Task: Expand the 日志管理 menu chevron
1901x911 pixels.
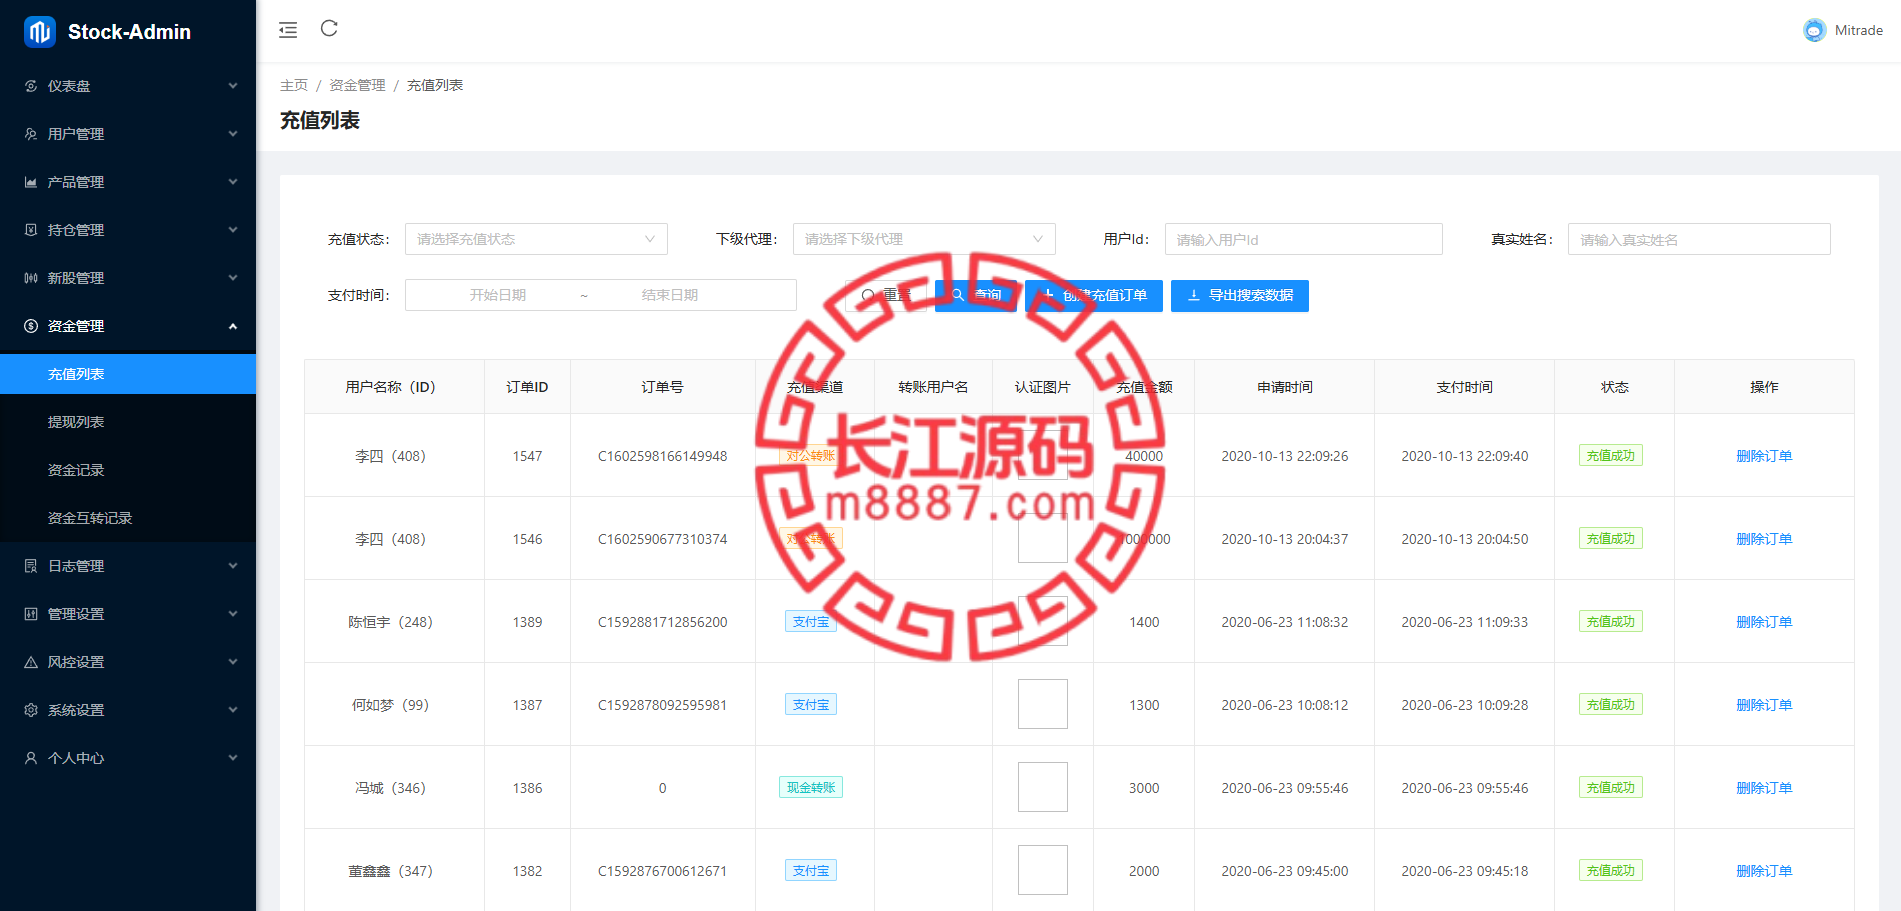Action: pos(233,566)
